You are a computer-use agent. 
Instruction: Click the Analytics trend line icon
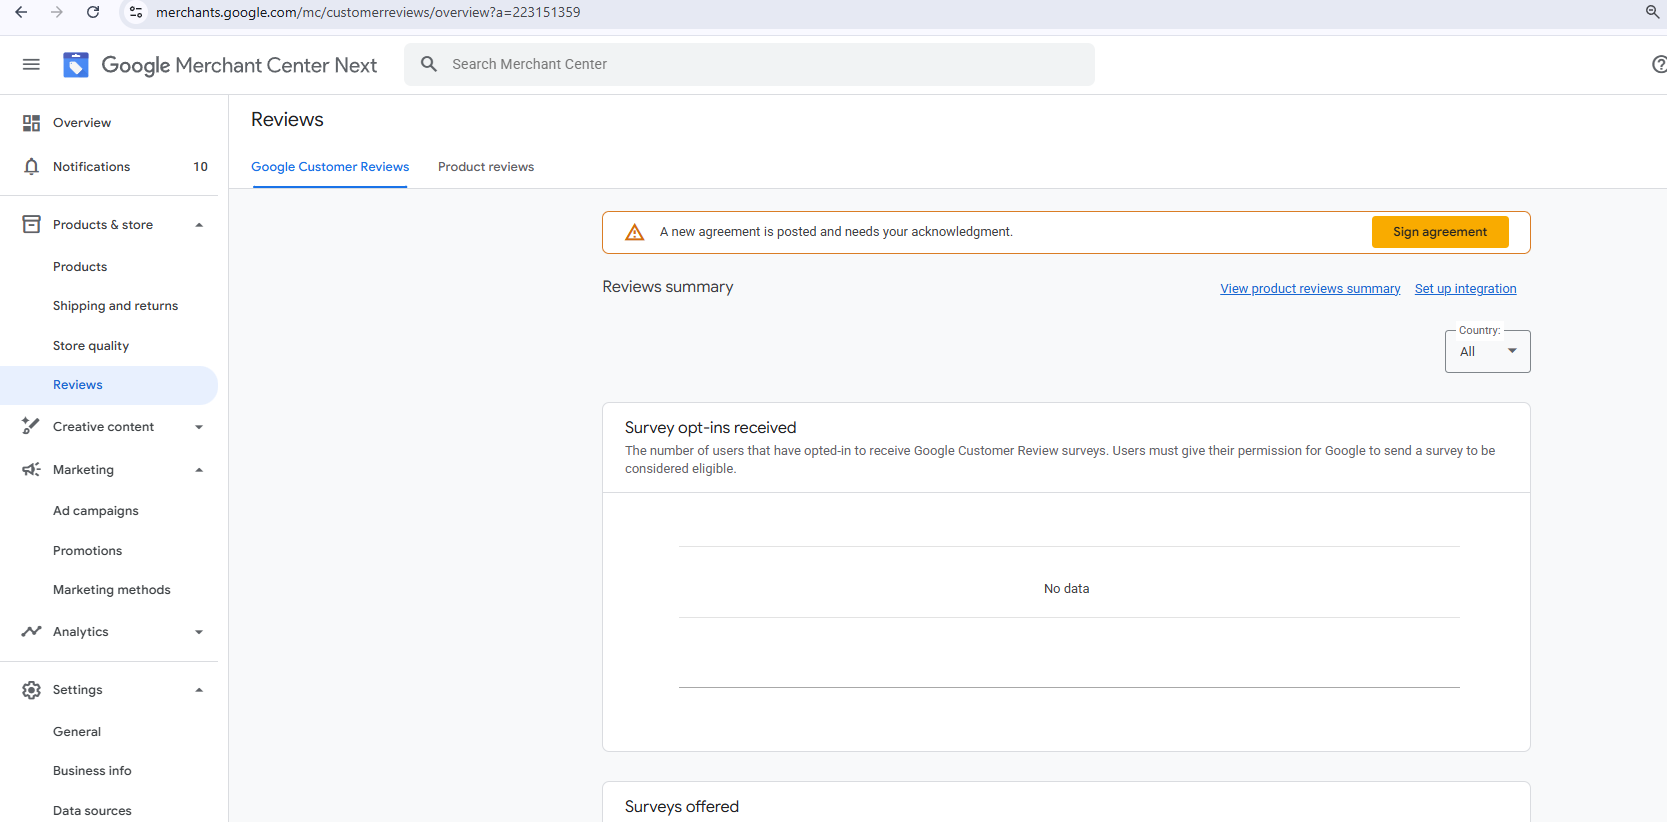[31, 632]
